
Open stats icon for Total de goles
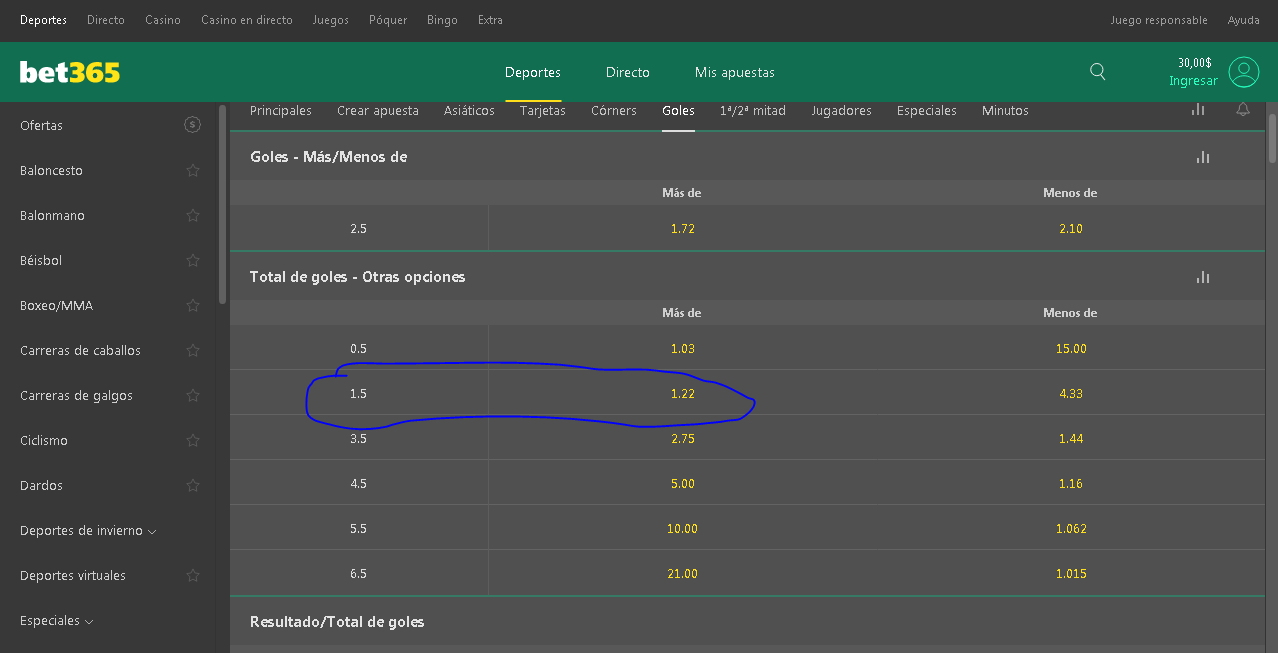click(x=1203, y=277)
